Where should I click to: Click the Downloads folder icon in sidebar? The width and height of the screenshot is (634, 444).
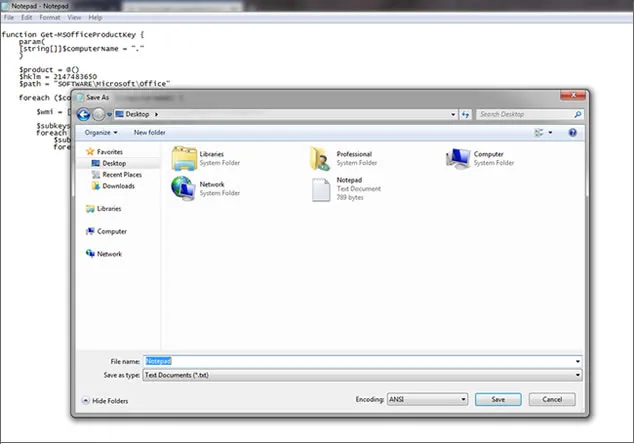(96, 186)
